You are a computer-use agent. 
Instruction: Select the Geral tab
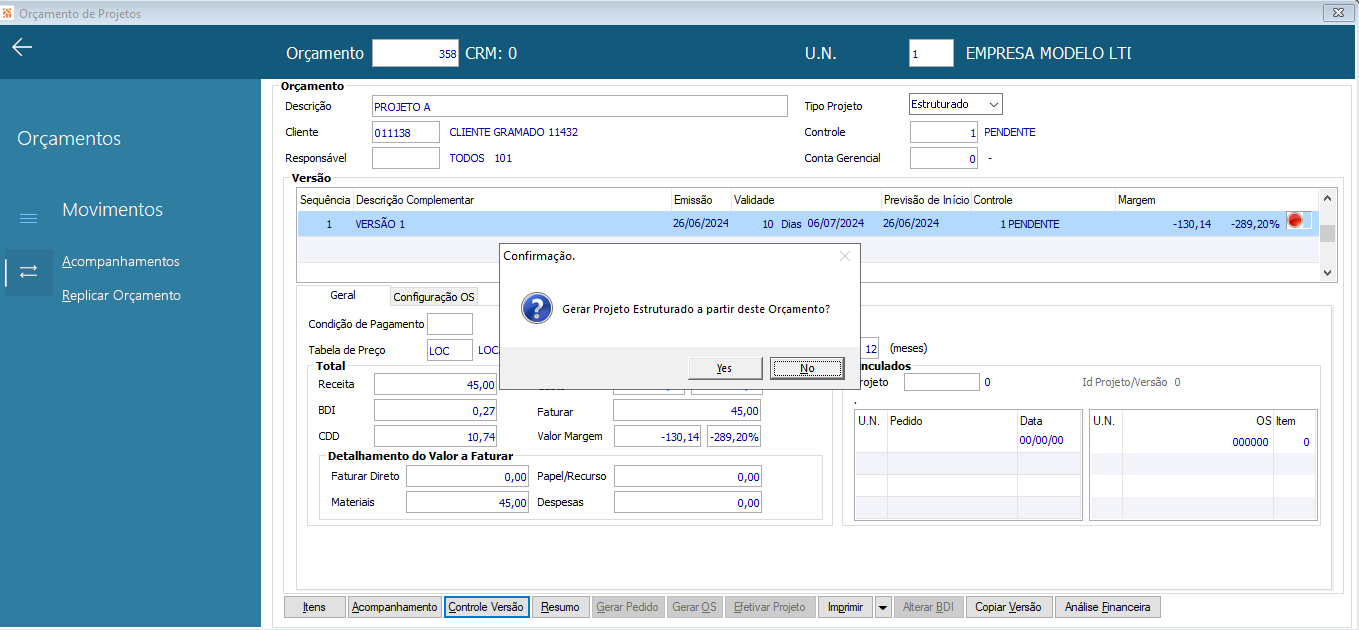click(343, 296)
